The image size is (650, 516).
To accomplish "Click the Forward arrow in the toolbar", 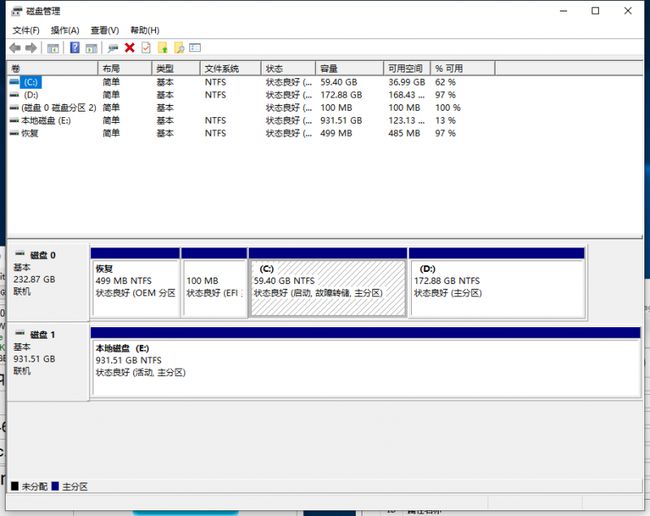I will (x=31, y=48).
